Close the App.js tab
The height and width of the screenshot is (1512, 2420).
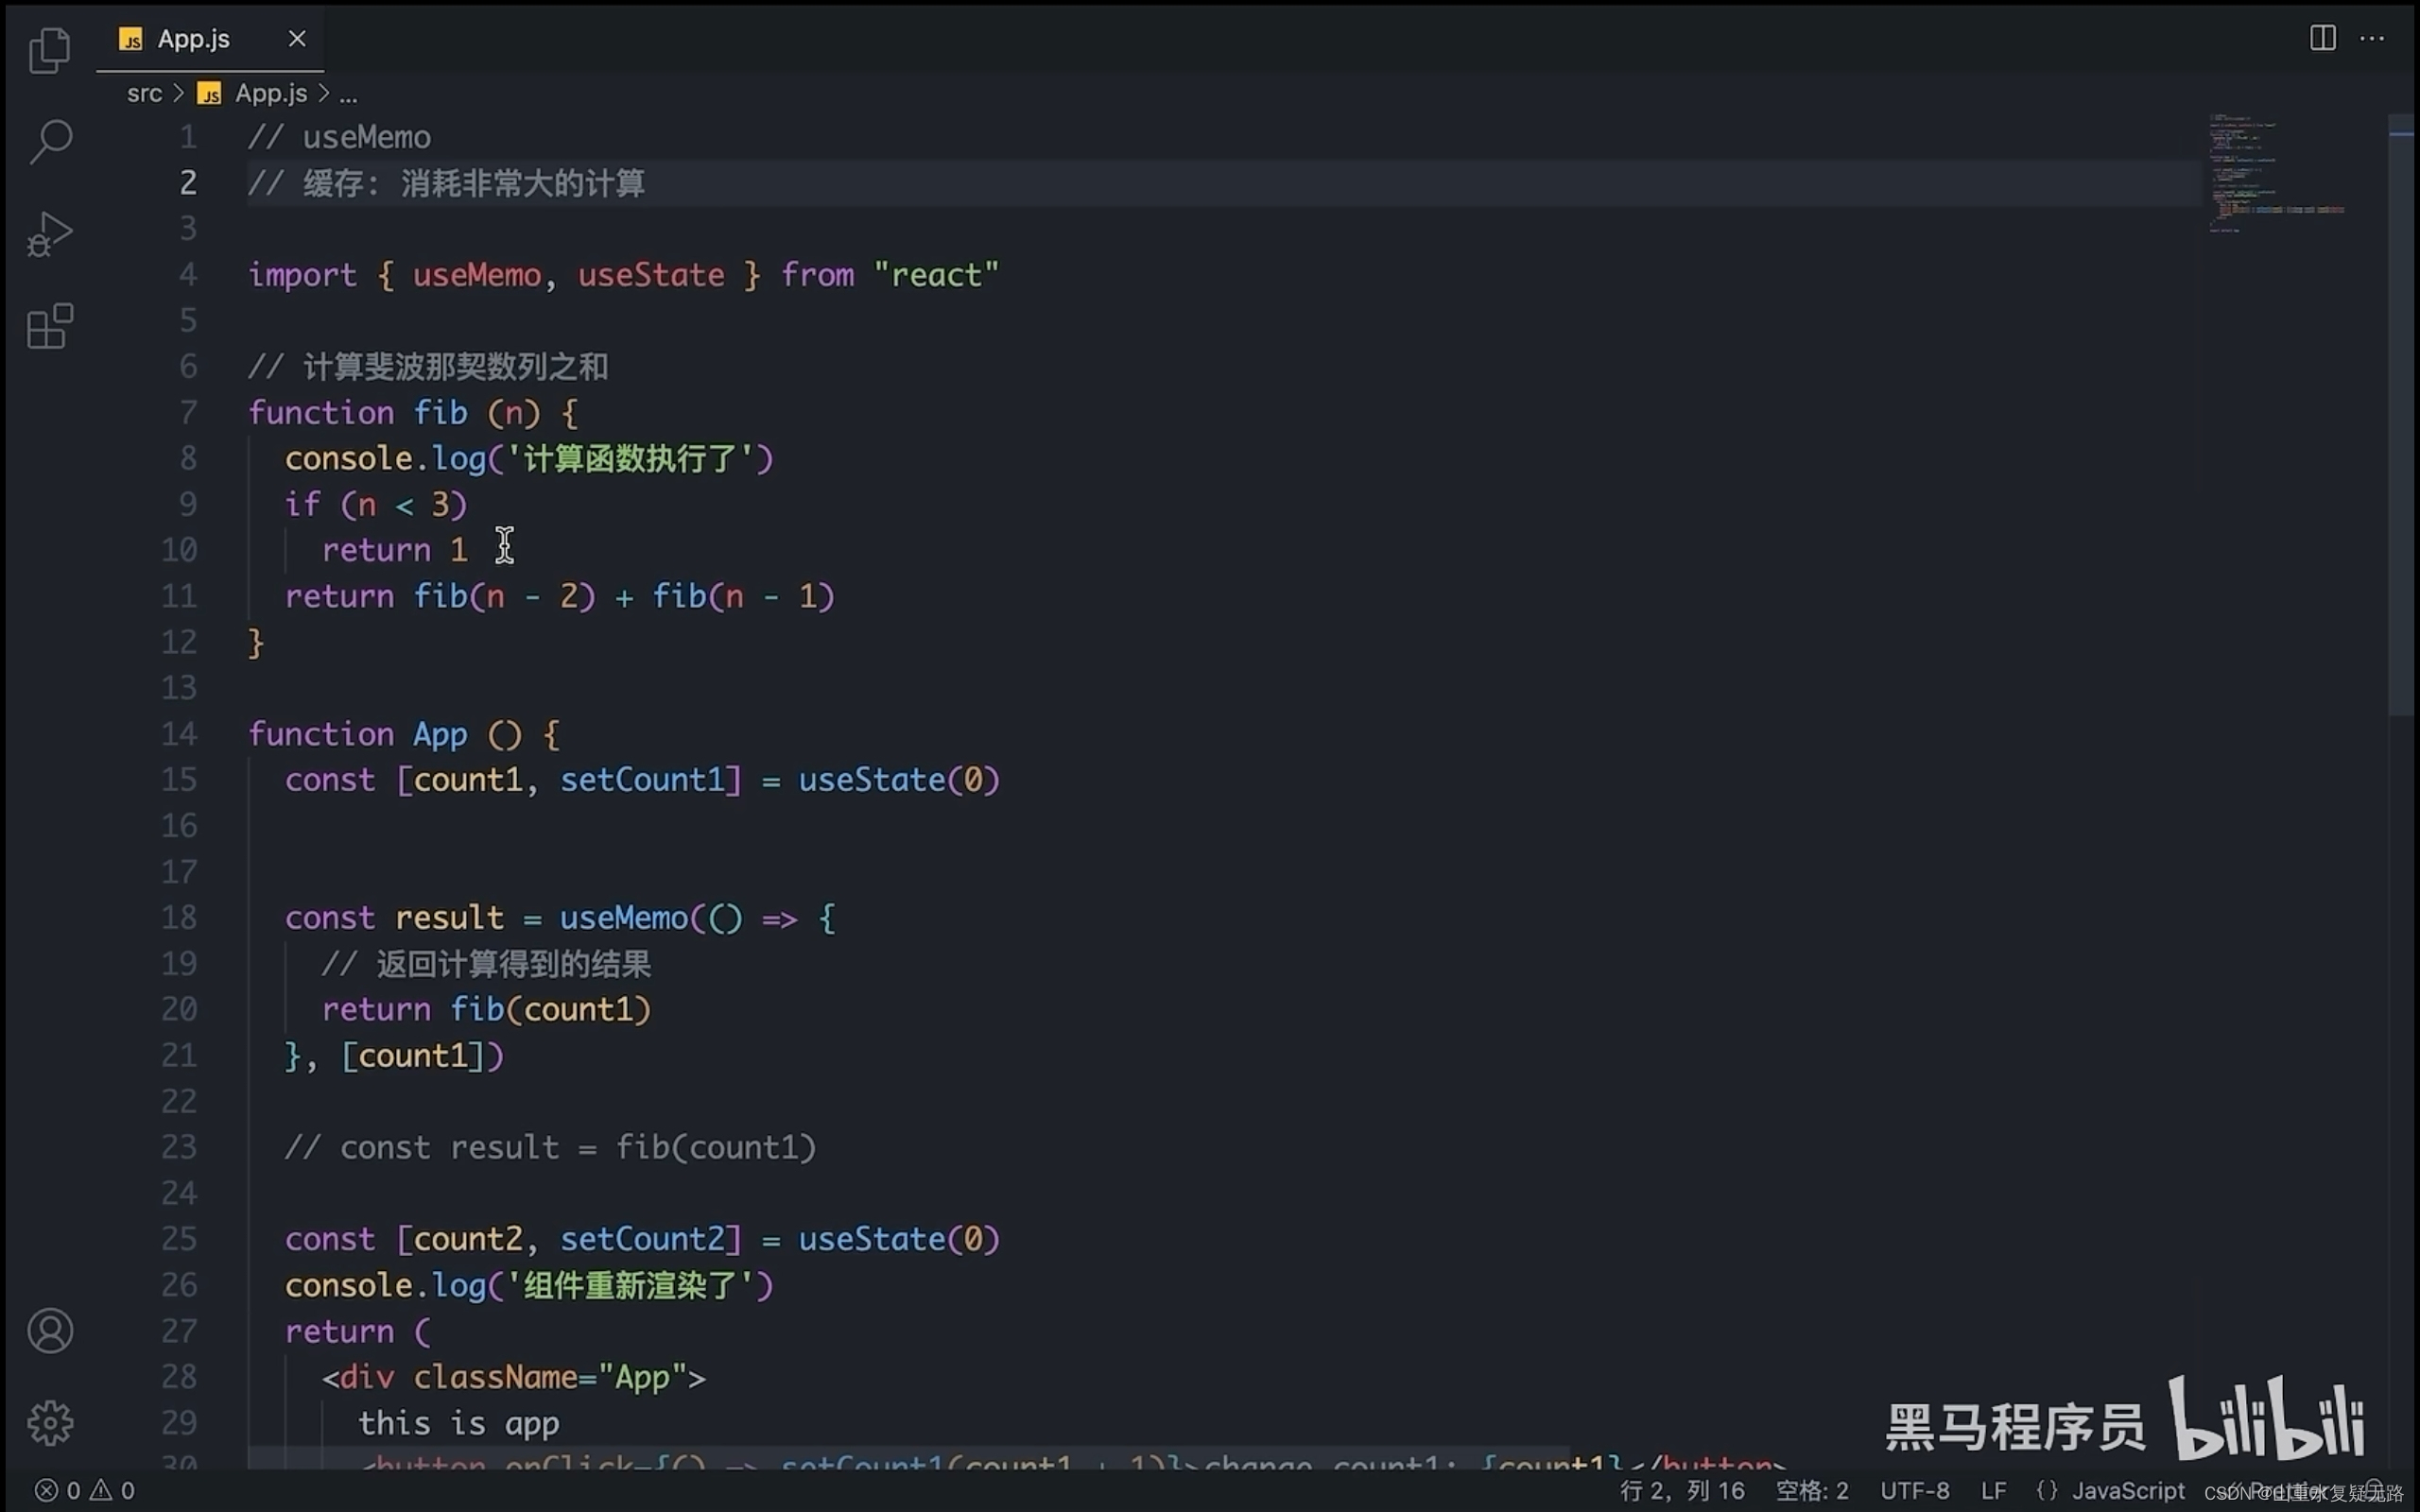click(x=297, y=38)
